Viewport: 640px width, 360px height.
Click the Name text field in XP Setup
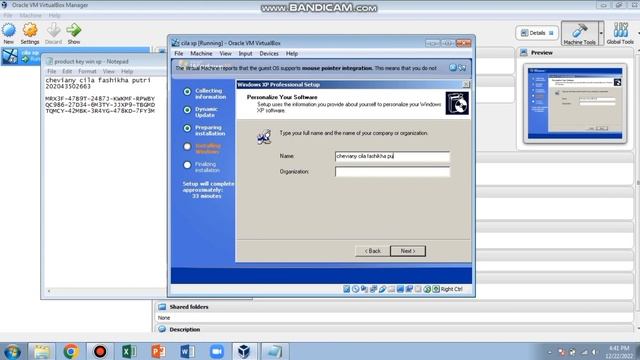coord(392,156)
